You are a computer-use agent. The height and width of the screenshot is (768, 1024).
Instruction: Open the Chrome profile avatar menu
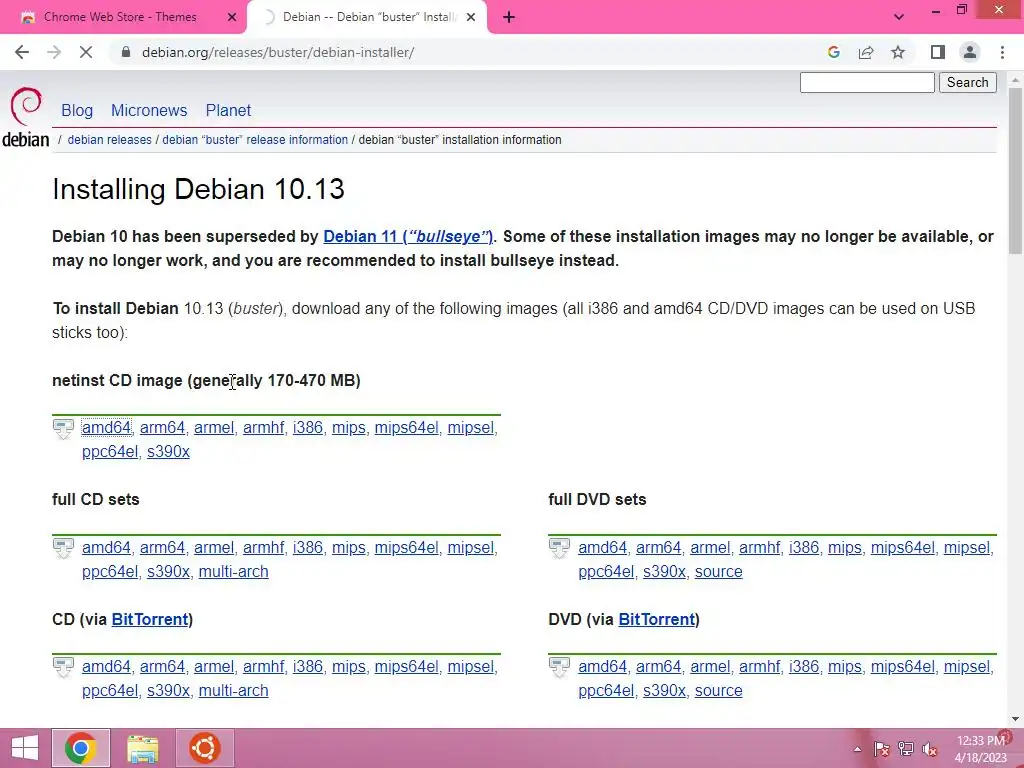click(x=970, y=52)
